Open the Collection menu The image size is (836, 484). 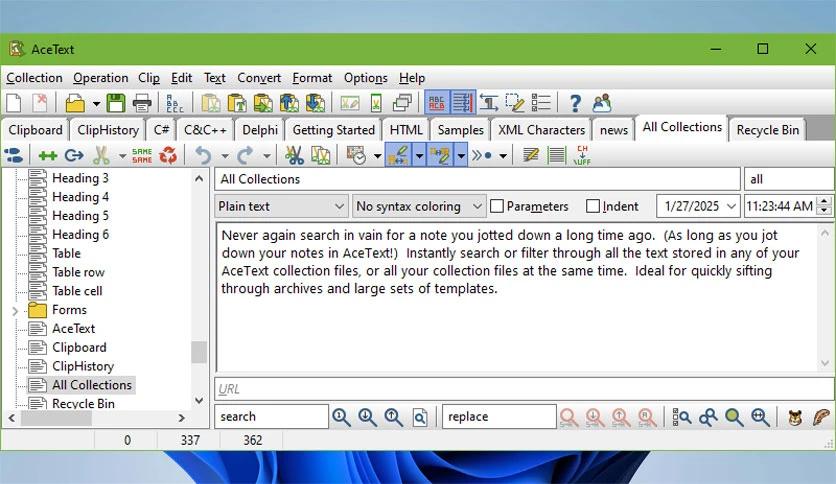[x=34, y=78]
